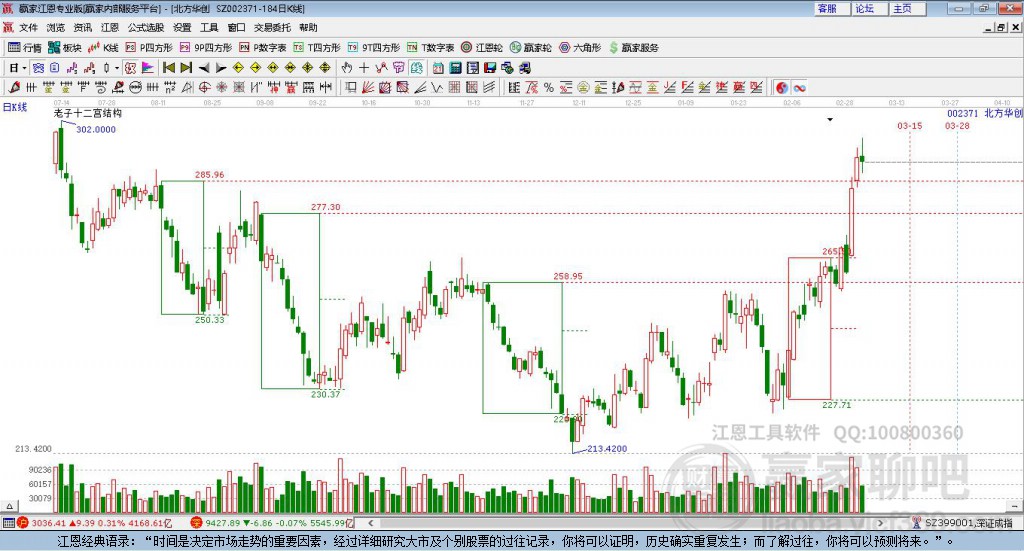Screen dimensions: 1024x551
Task: Open the 江恩 menu
Action: (x=110, y=27)
